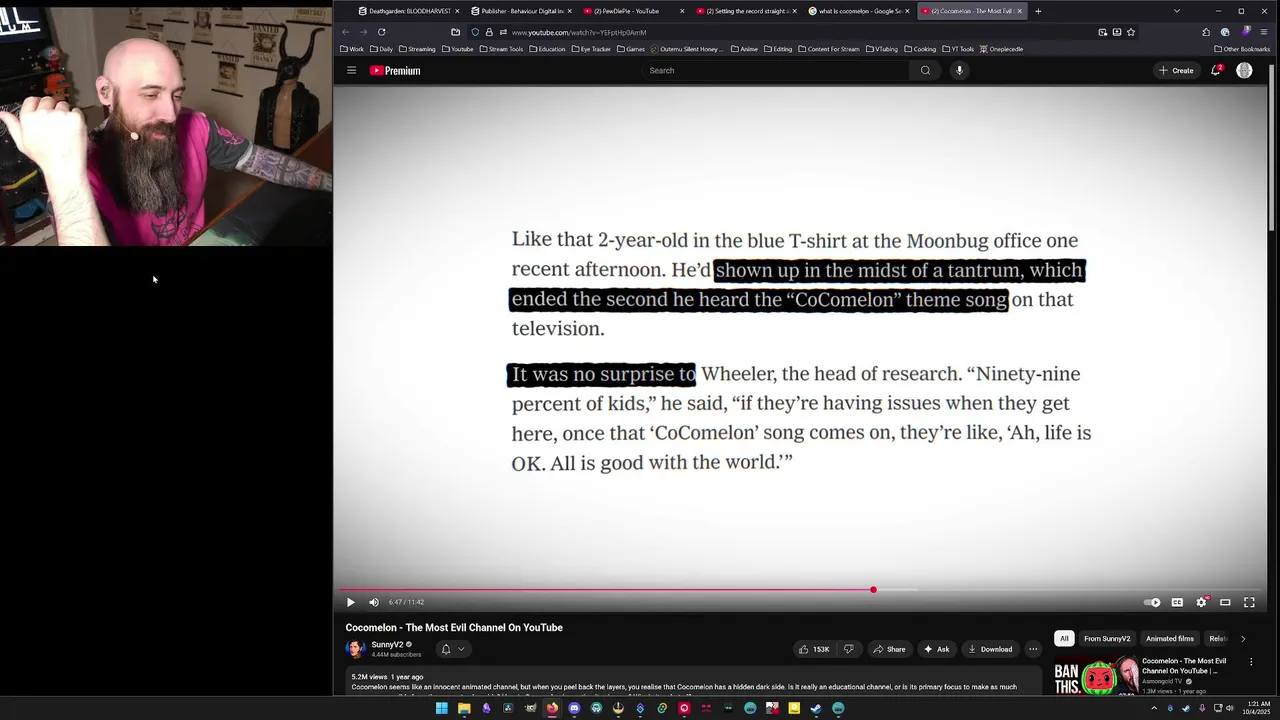1280x720 pixels.
Task: Switch to Publisher - Behaviour Digital tab
Action: (x=520, y=11)
